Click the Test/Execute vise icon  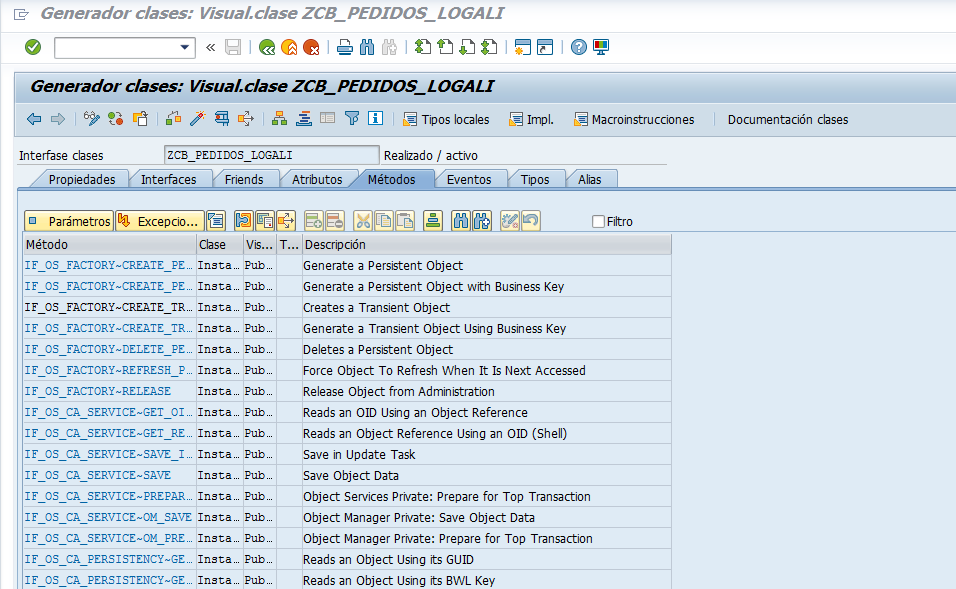[x=222, y=119]
